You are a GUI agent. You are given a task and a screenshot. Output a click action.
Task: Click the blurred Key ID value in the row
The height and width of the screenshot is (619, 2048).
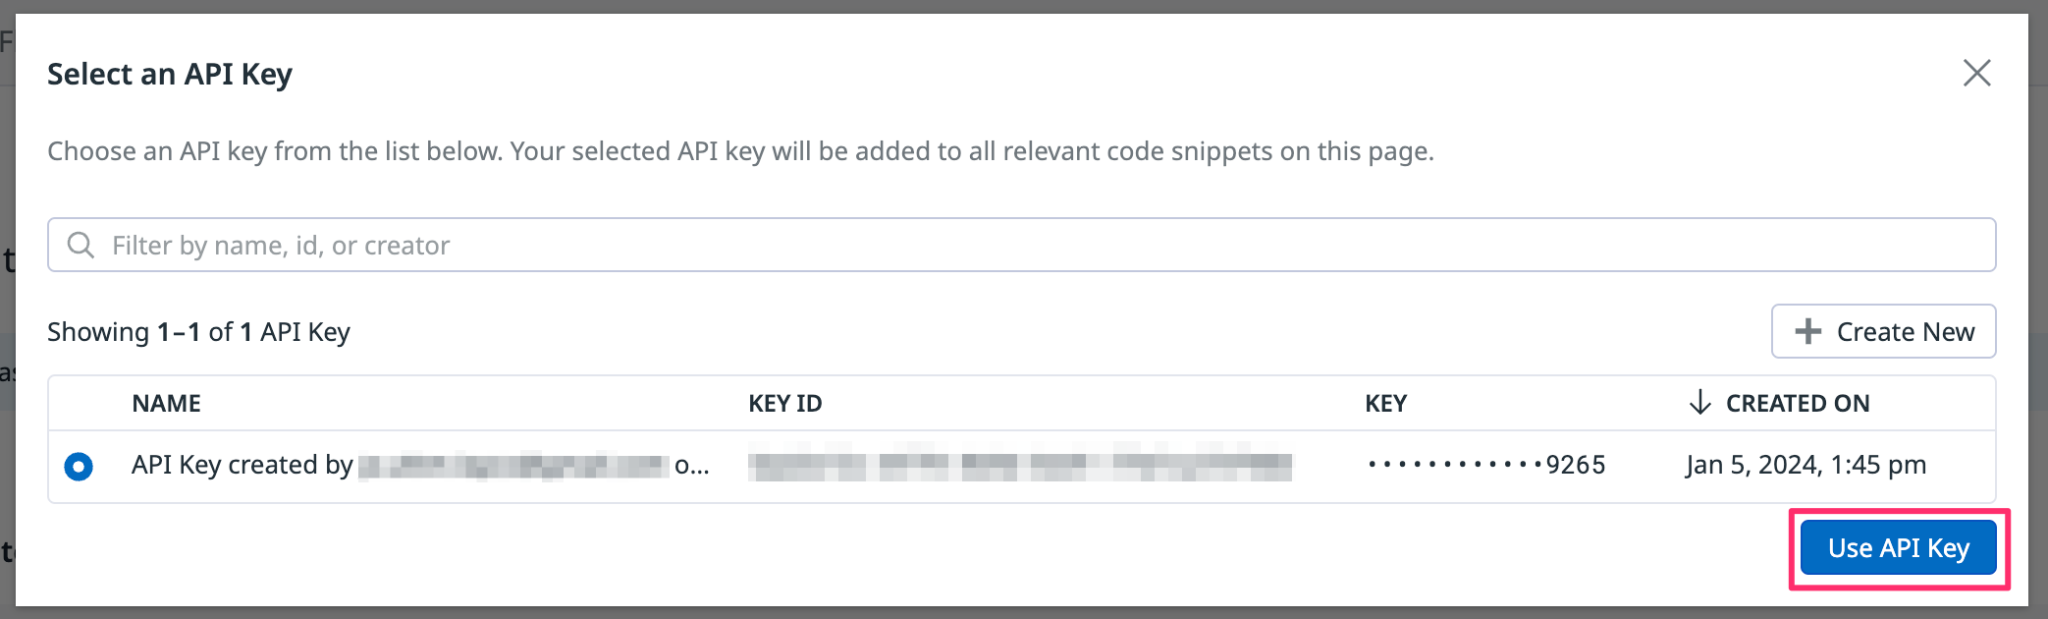click(x=1019, y=466)
